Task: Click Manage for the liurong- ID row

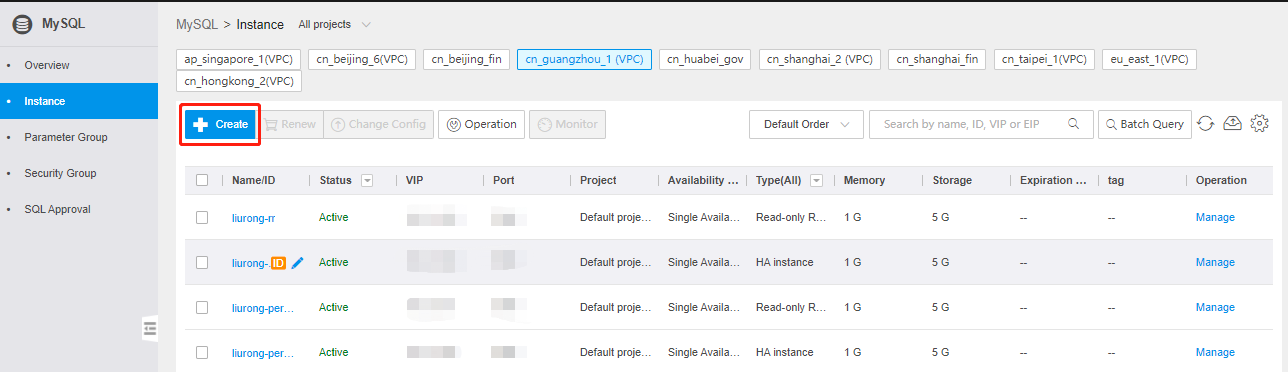Action: point(1215,262)
